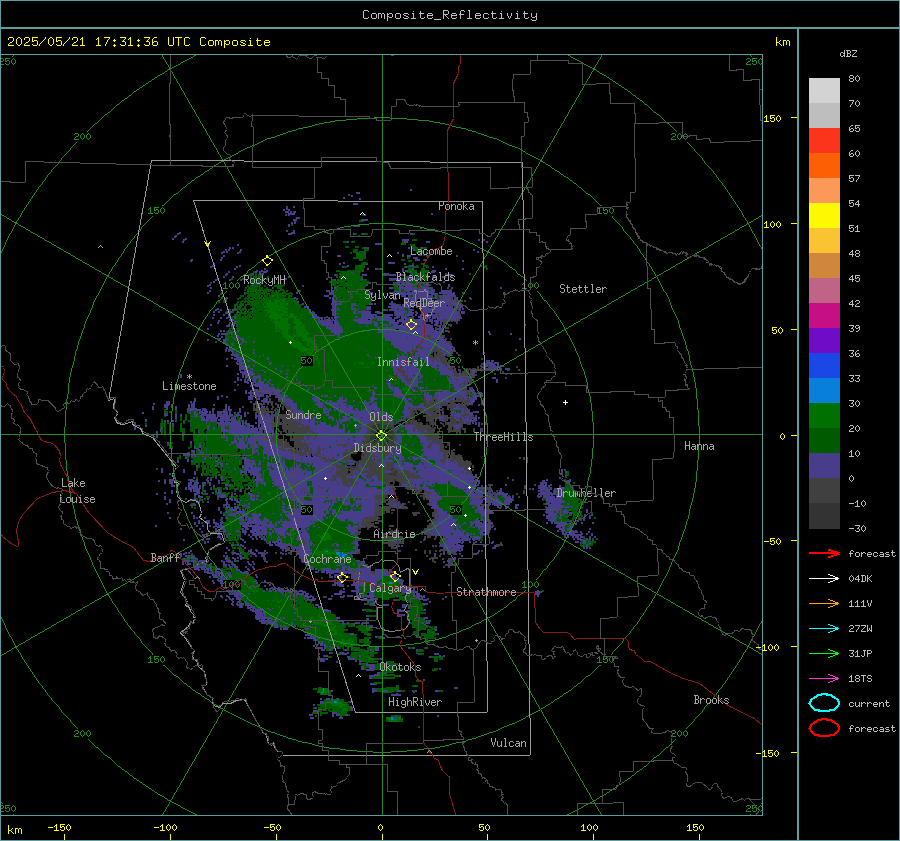Click the green 31JP arrow icon
Screen dimensions: 900x841
pos(824,653)
